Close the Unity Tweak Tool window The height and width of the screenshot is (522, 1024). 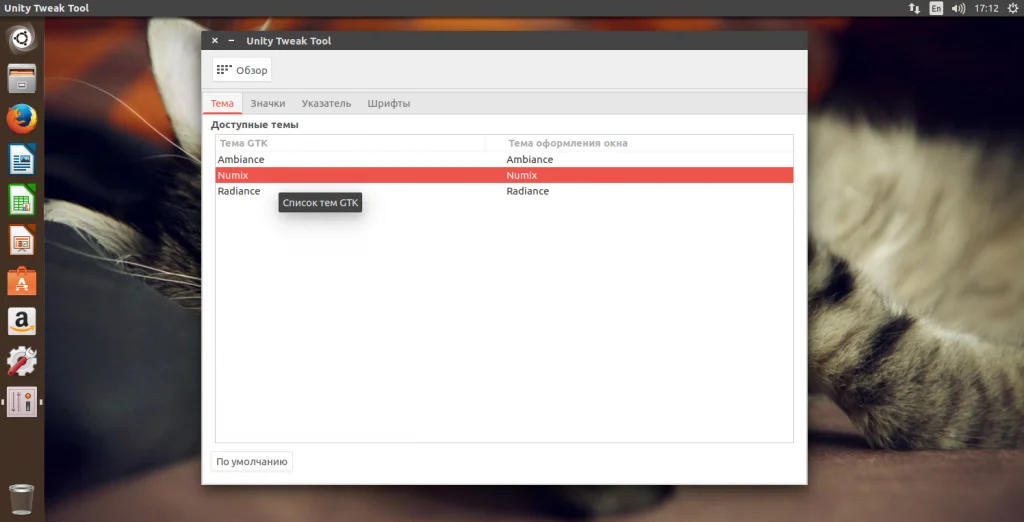[215, 41]
